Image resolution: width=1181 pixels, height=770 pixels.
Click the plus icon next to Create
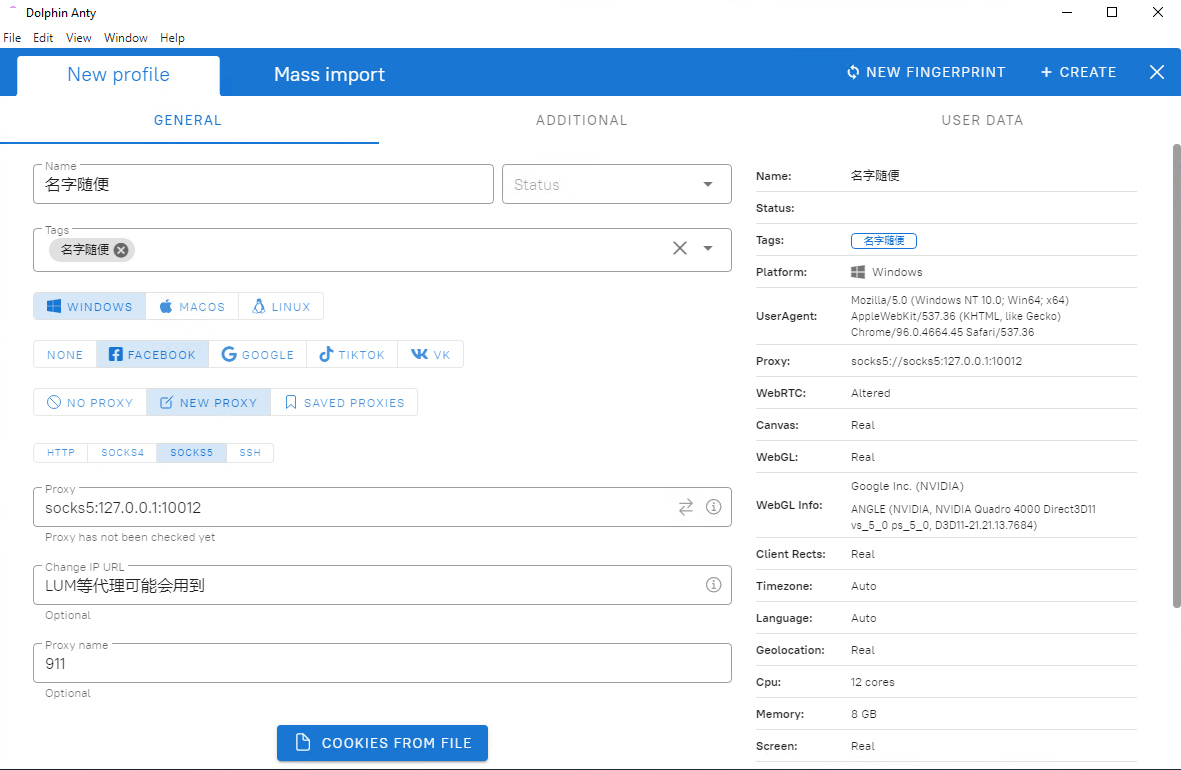coord(1046,72)
